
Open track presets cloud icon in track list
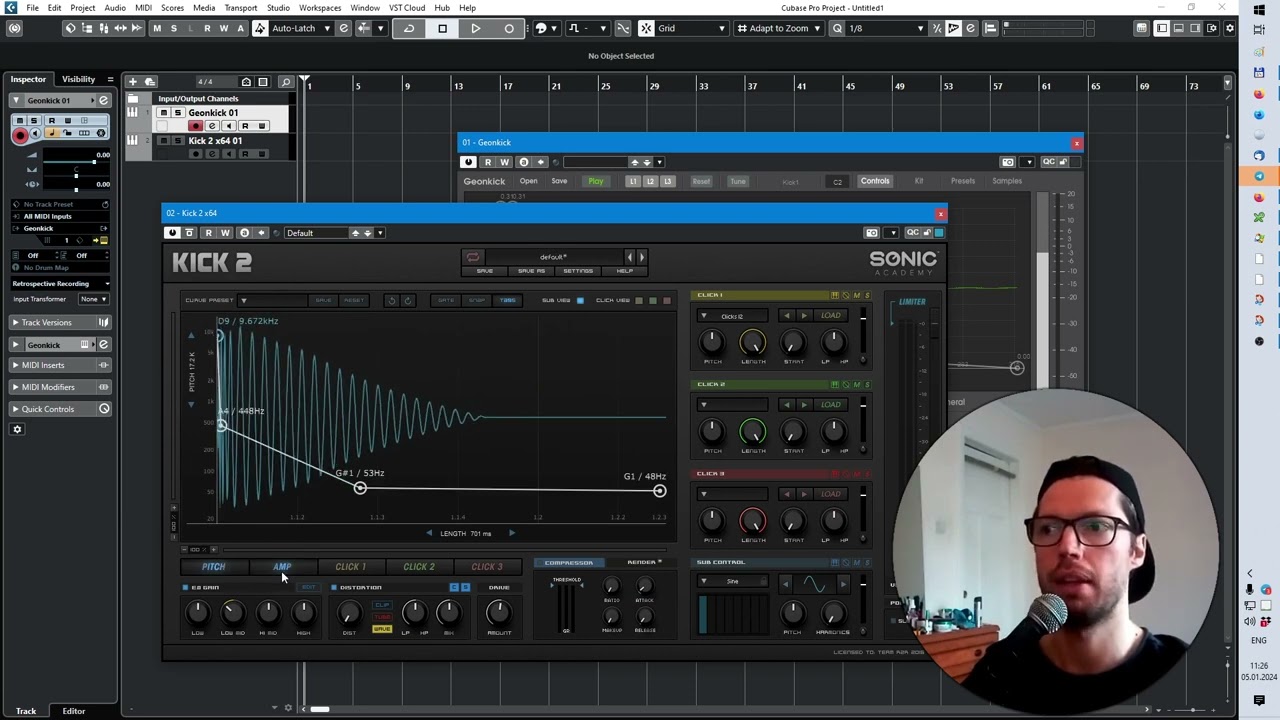click(150, 81)
